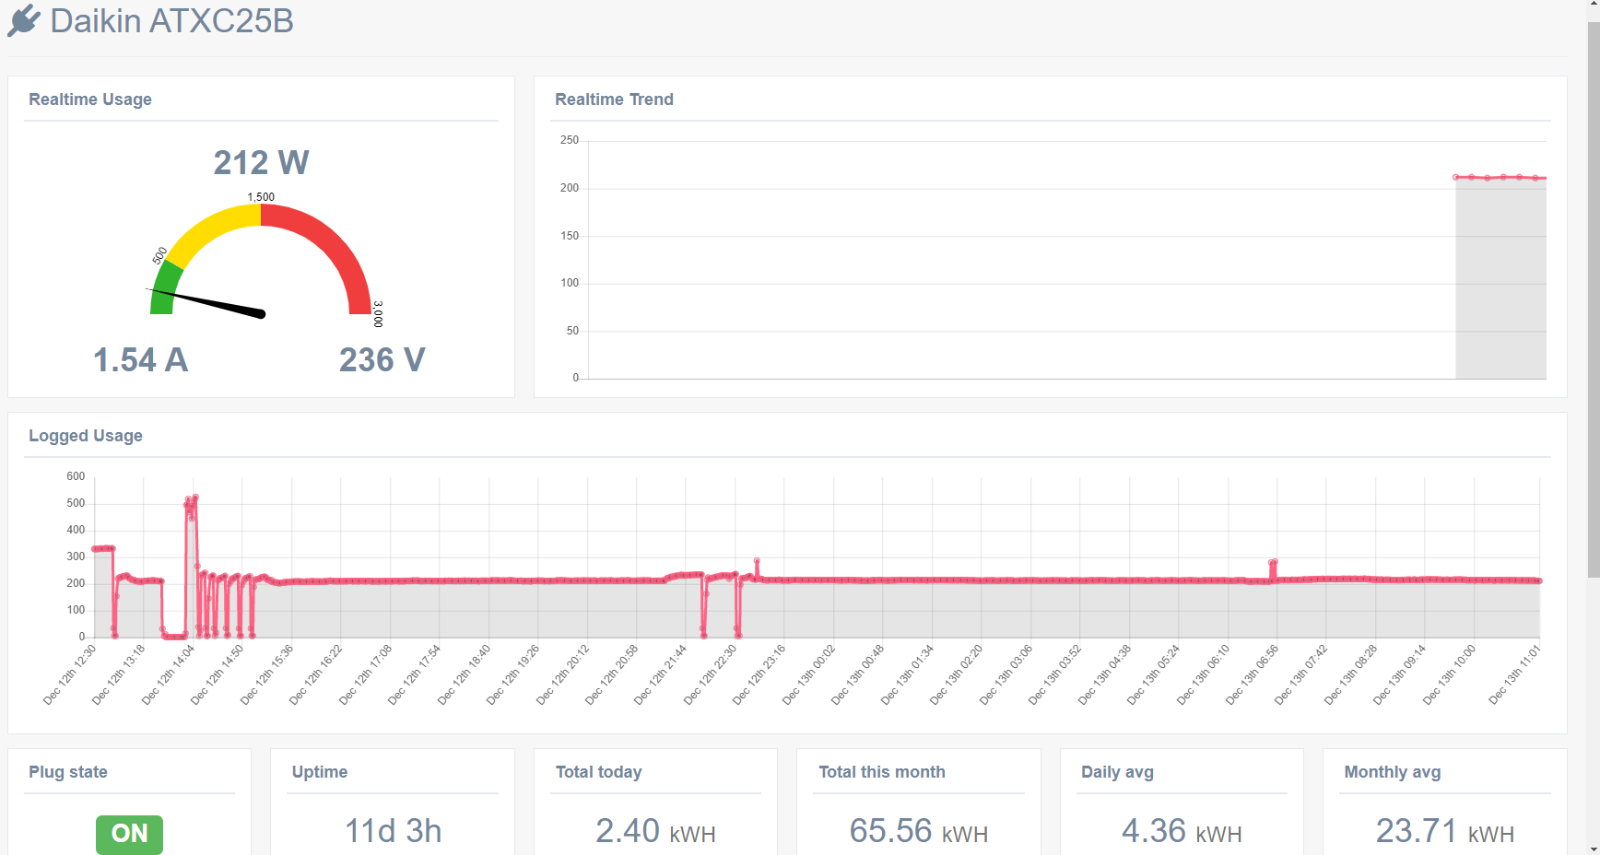The width and height of the screenshot is (1600, 855).
Task: Click the Dec 13th 10:00 time label
Action: point(1449,675)
